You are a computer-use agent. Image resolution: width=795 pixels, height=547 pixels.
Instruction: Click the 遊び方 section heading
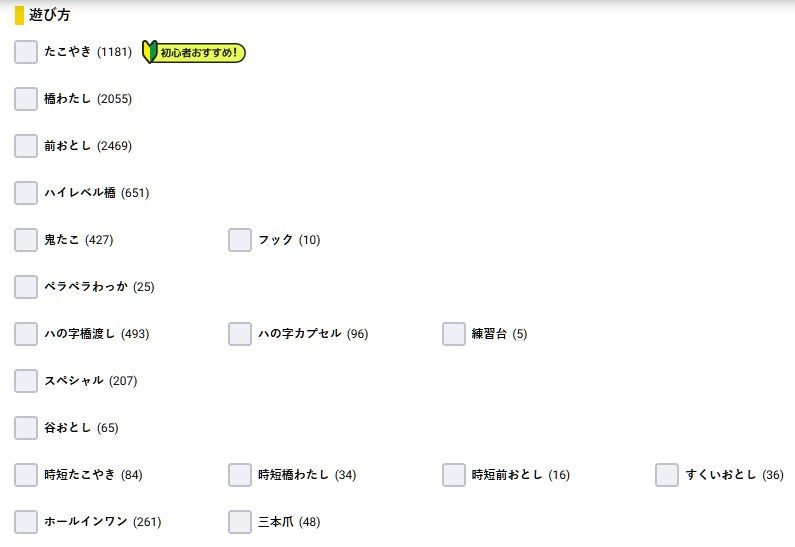pyautogui.click(x=49, y=15)
